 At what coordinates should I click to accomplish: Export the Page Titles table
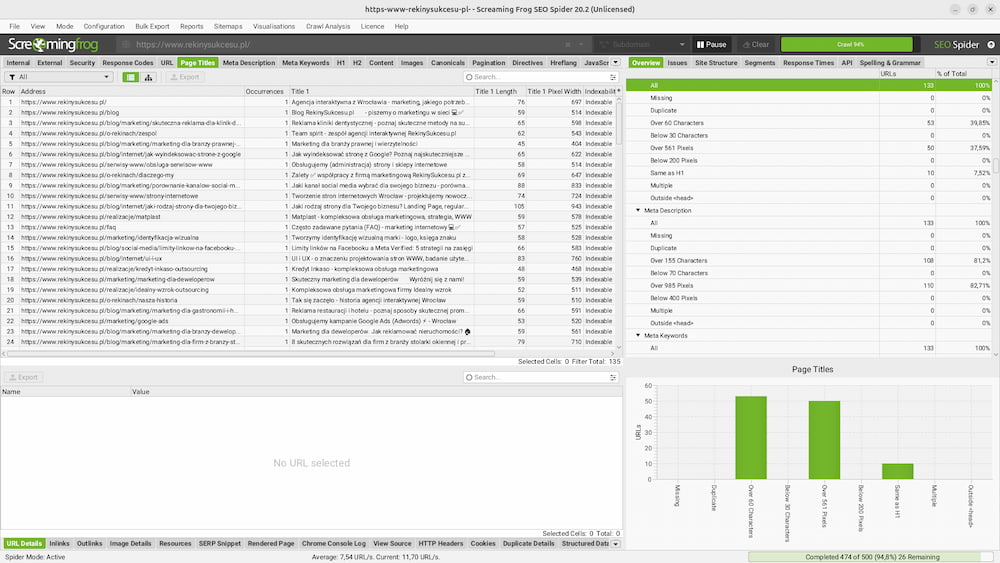(185, 77)
